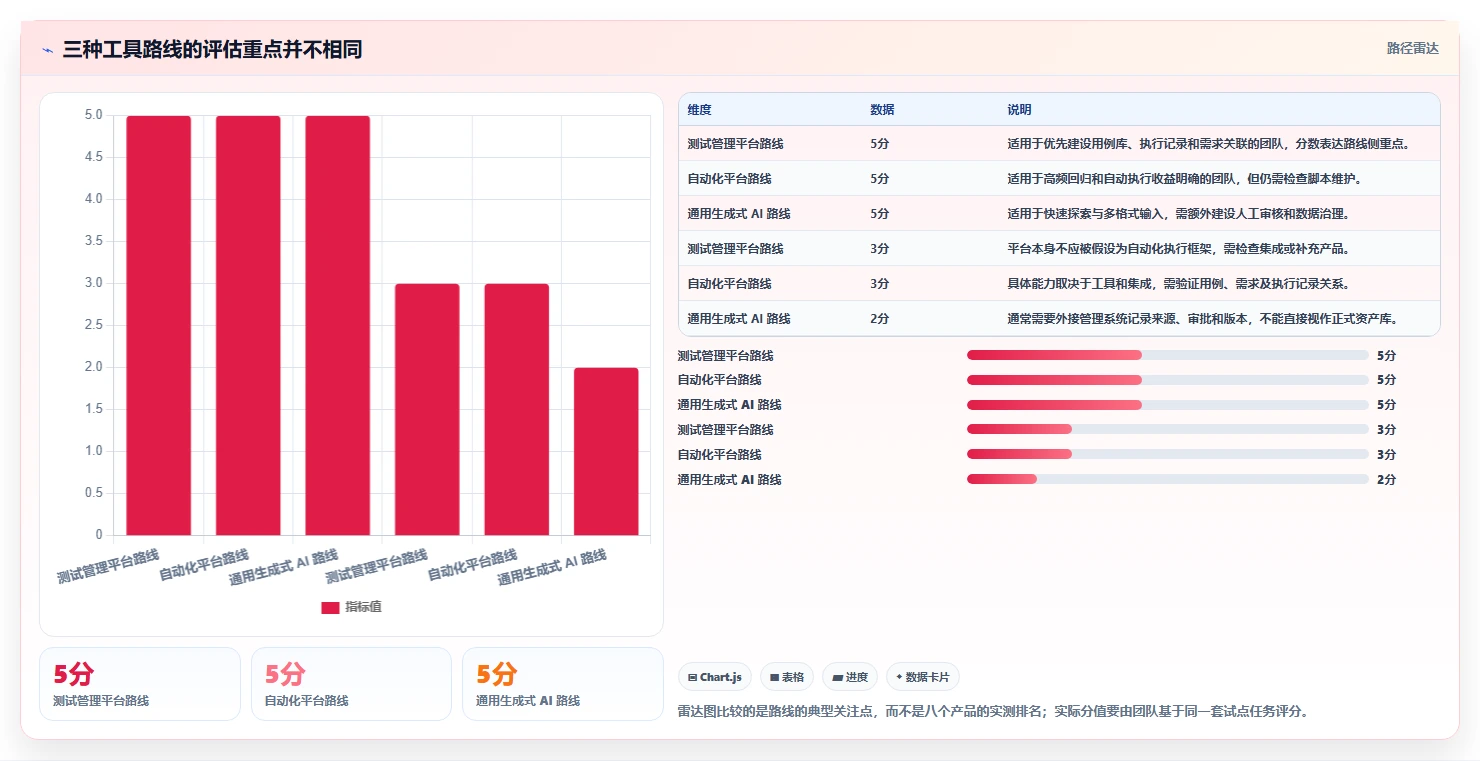Click the 通用生成式 AI 路线 bar reaching 2.0

point(606,451)
